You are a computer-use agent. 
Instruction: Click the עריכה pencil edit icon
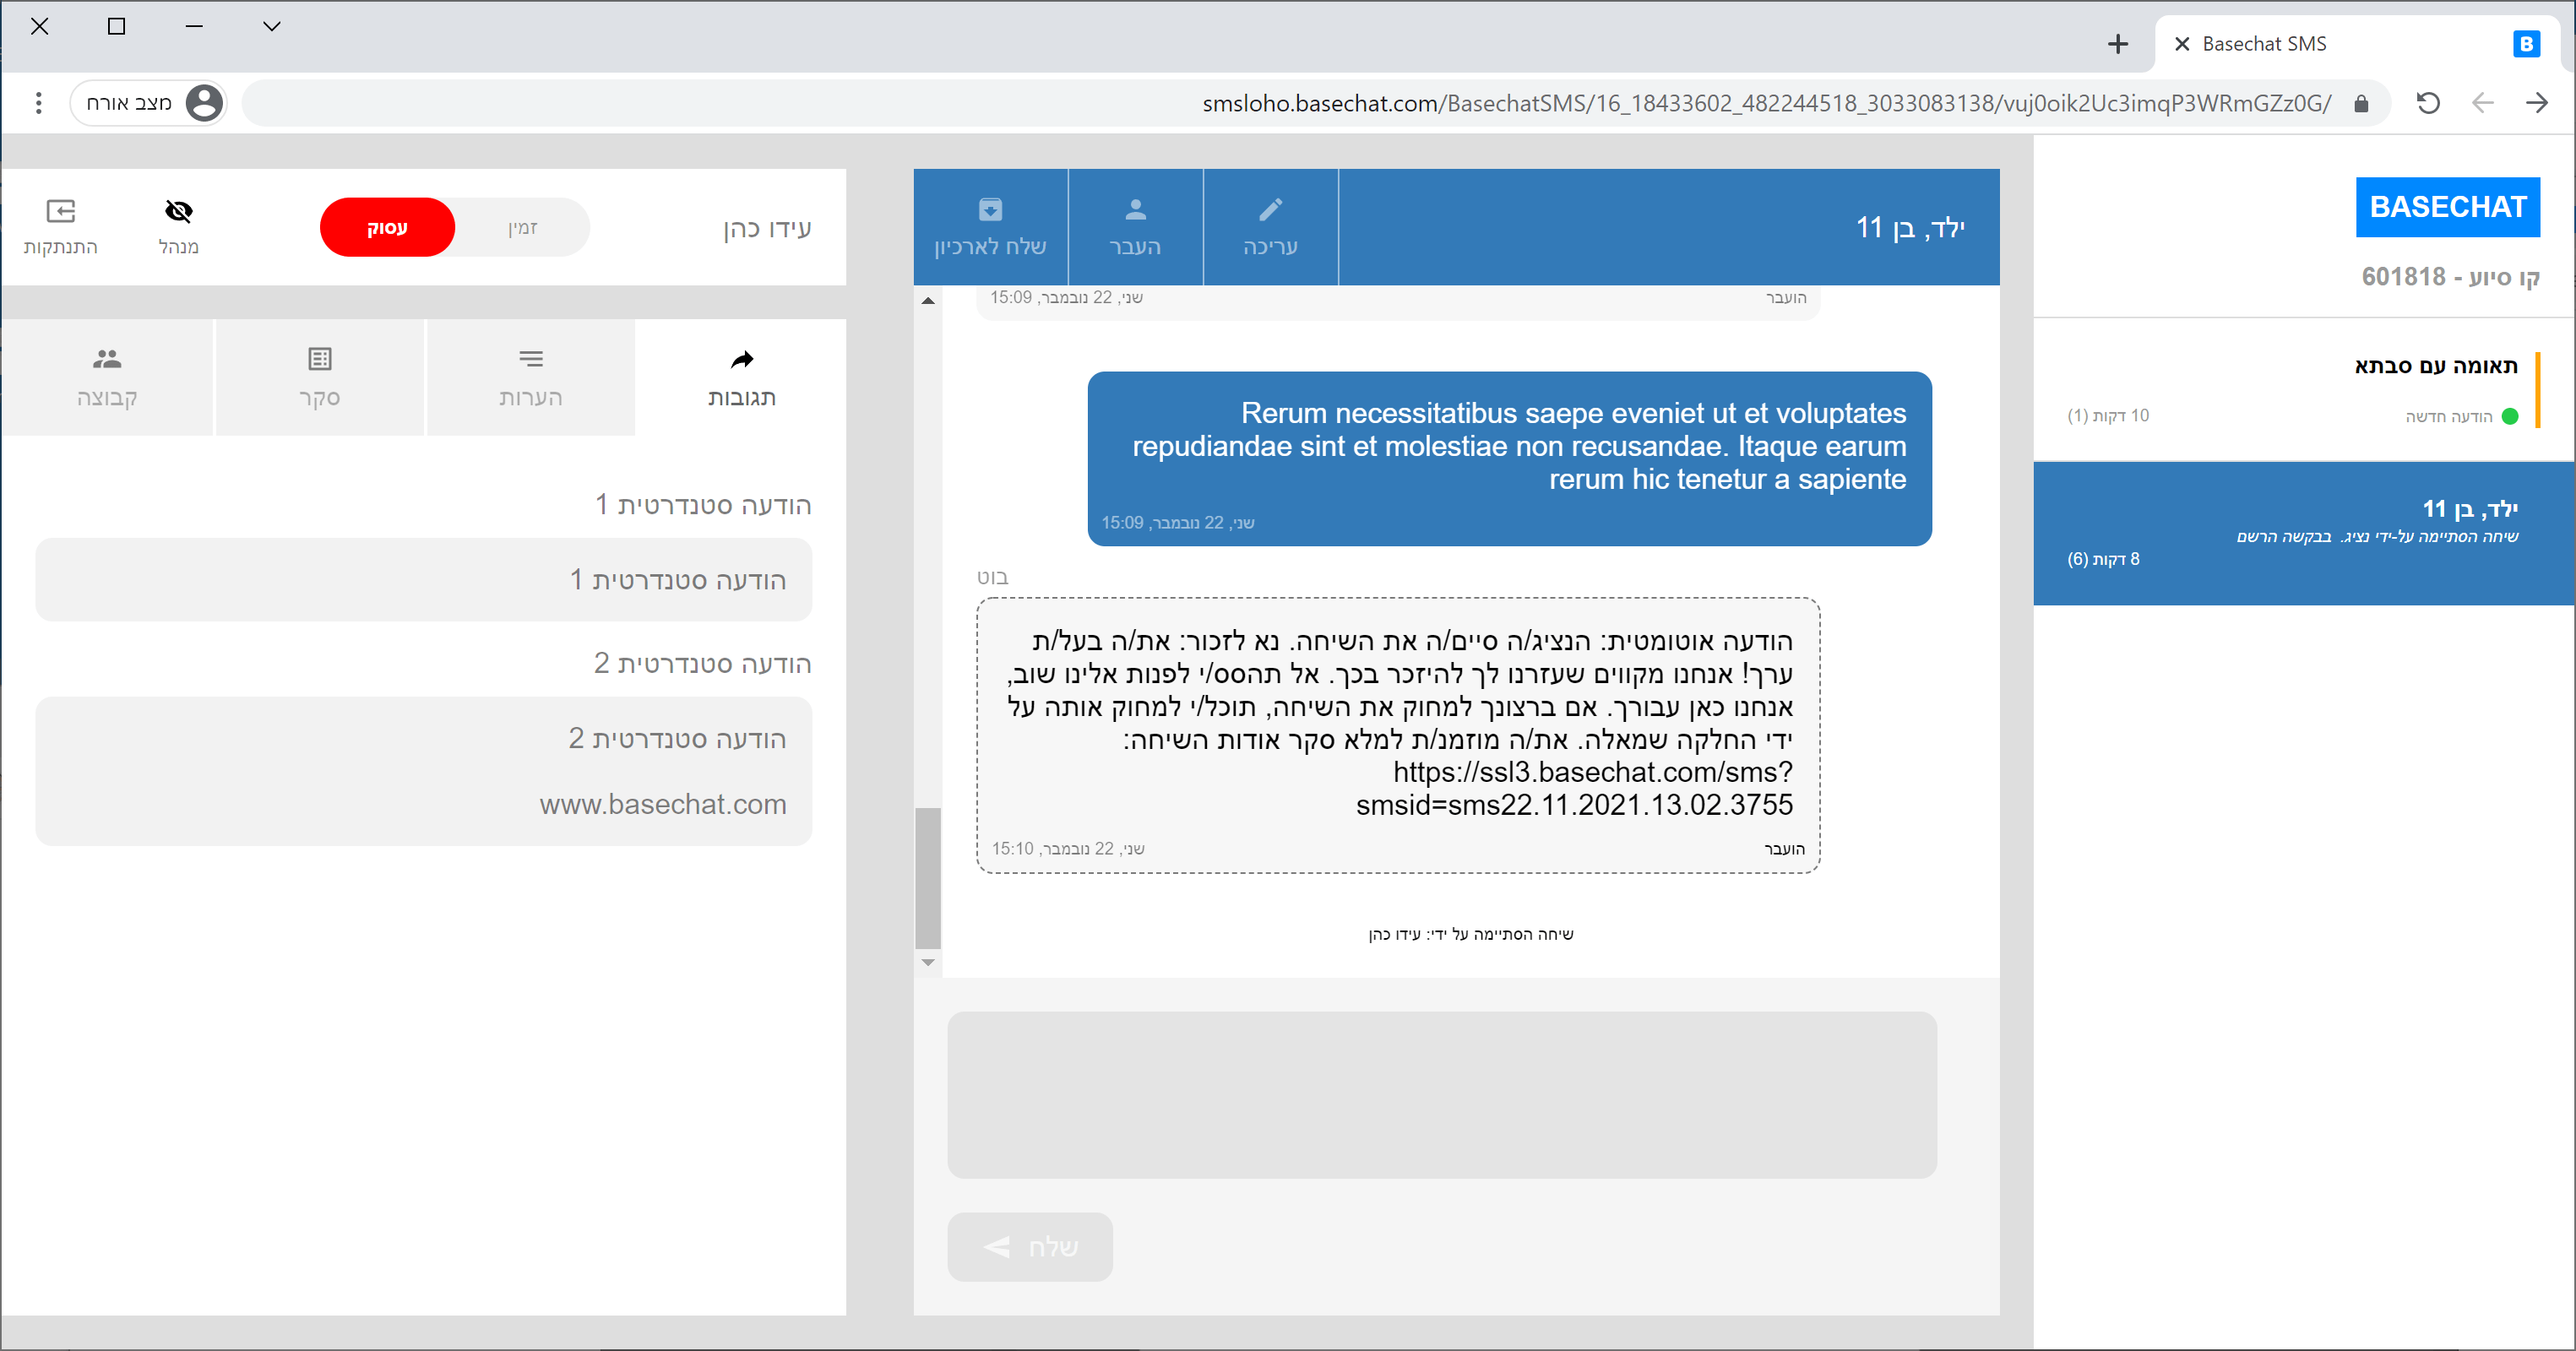pyautogui.click(x=1270, y=210)
